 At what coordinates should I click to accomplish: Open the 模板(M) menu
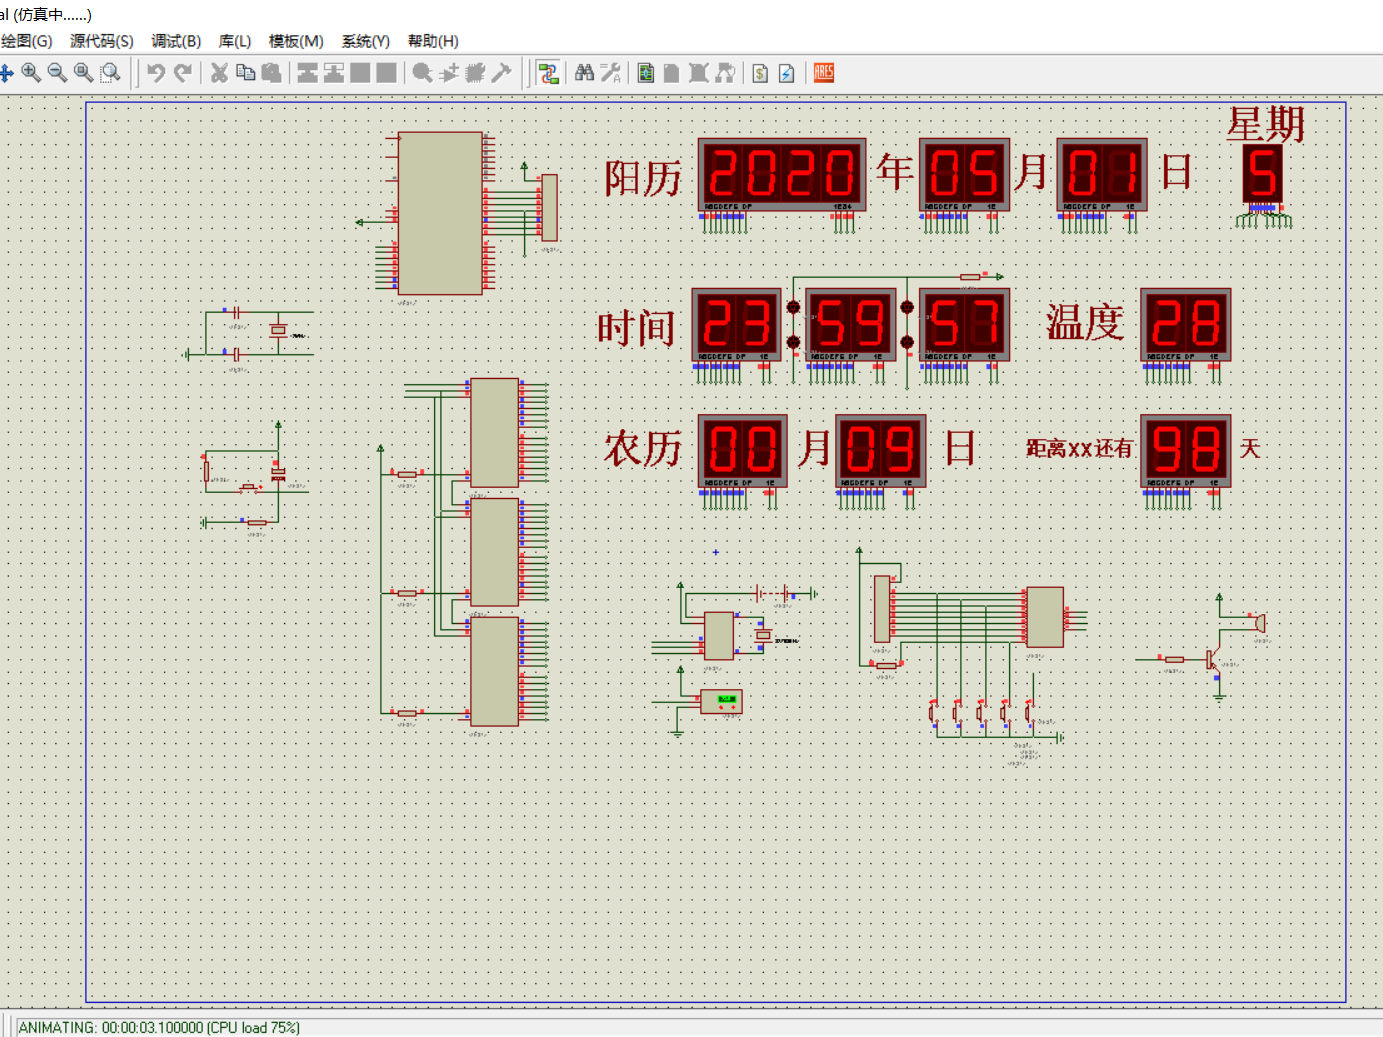coord(296,41)
